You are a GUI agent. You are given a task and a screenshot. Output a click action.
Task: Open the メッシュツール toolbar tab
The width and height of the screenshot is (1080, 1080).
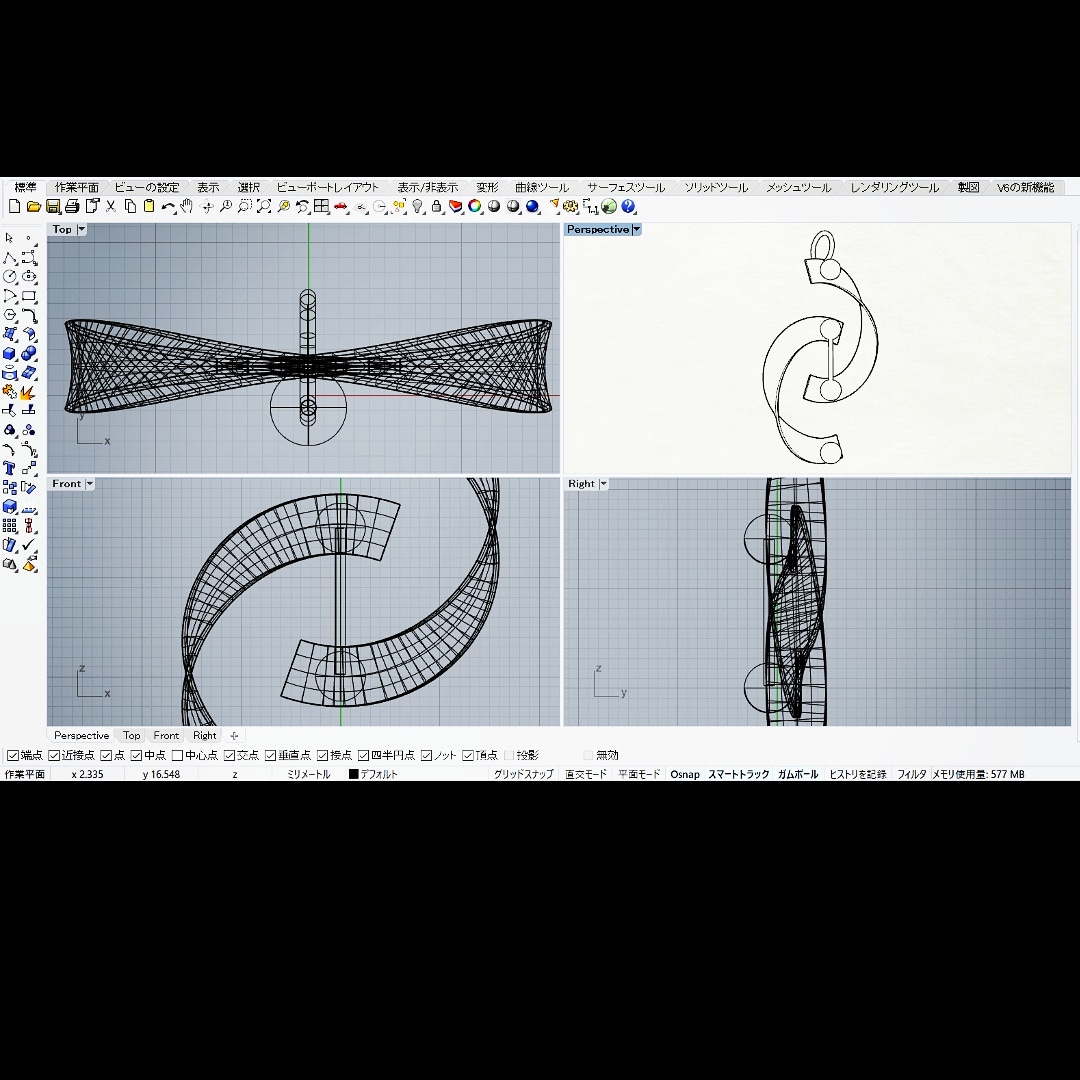click(799, 187)
